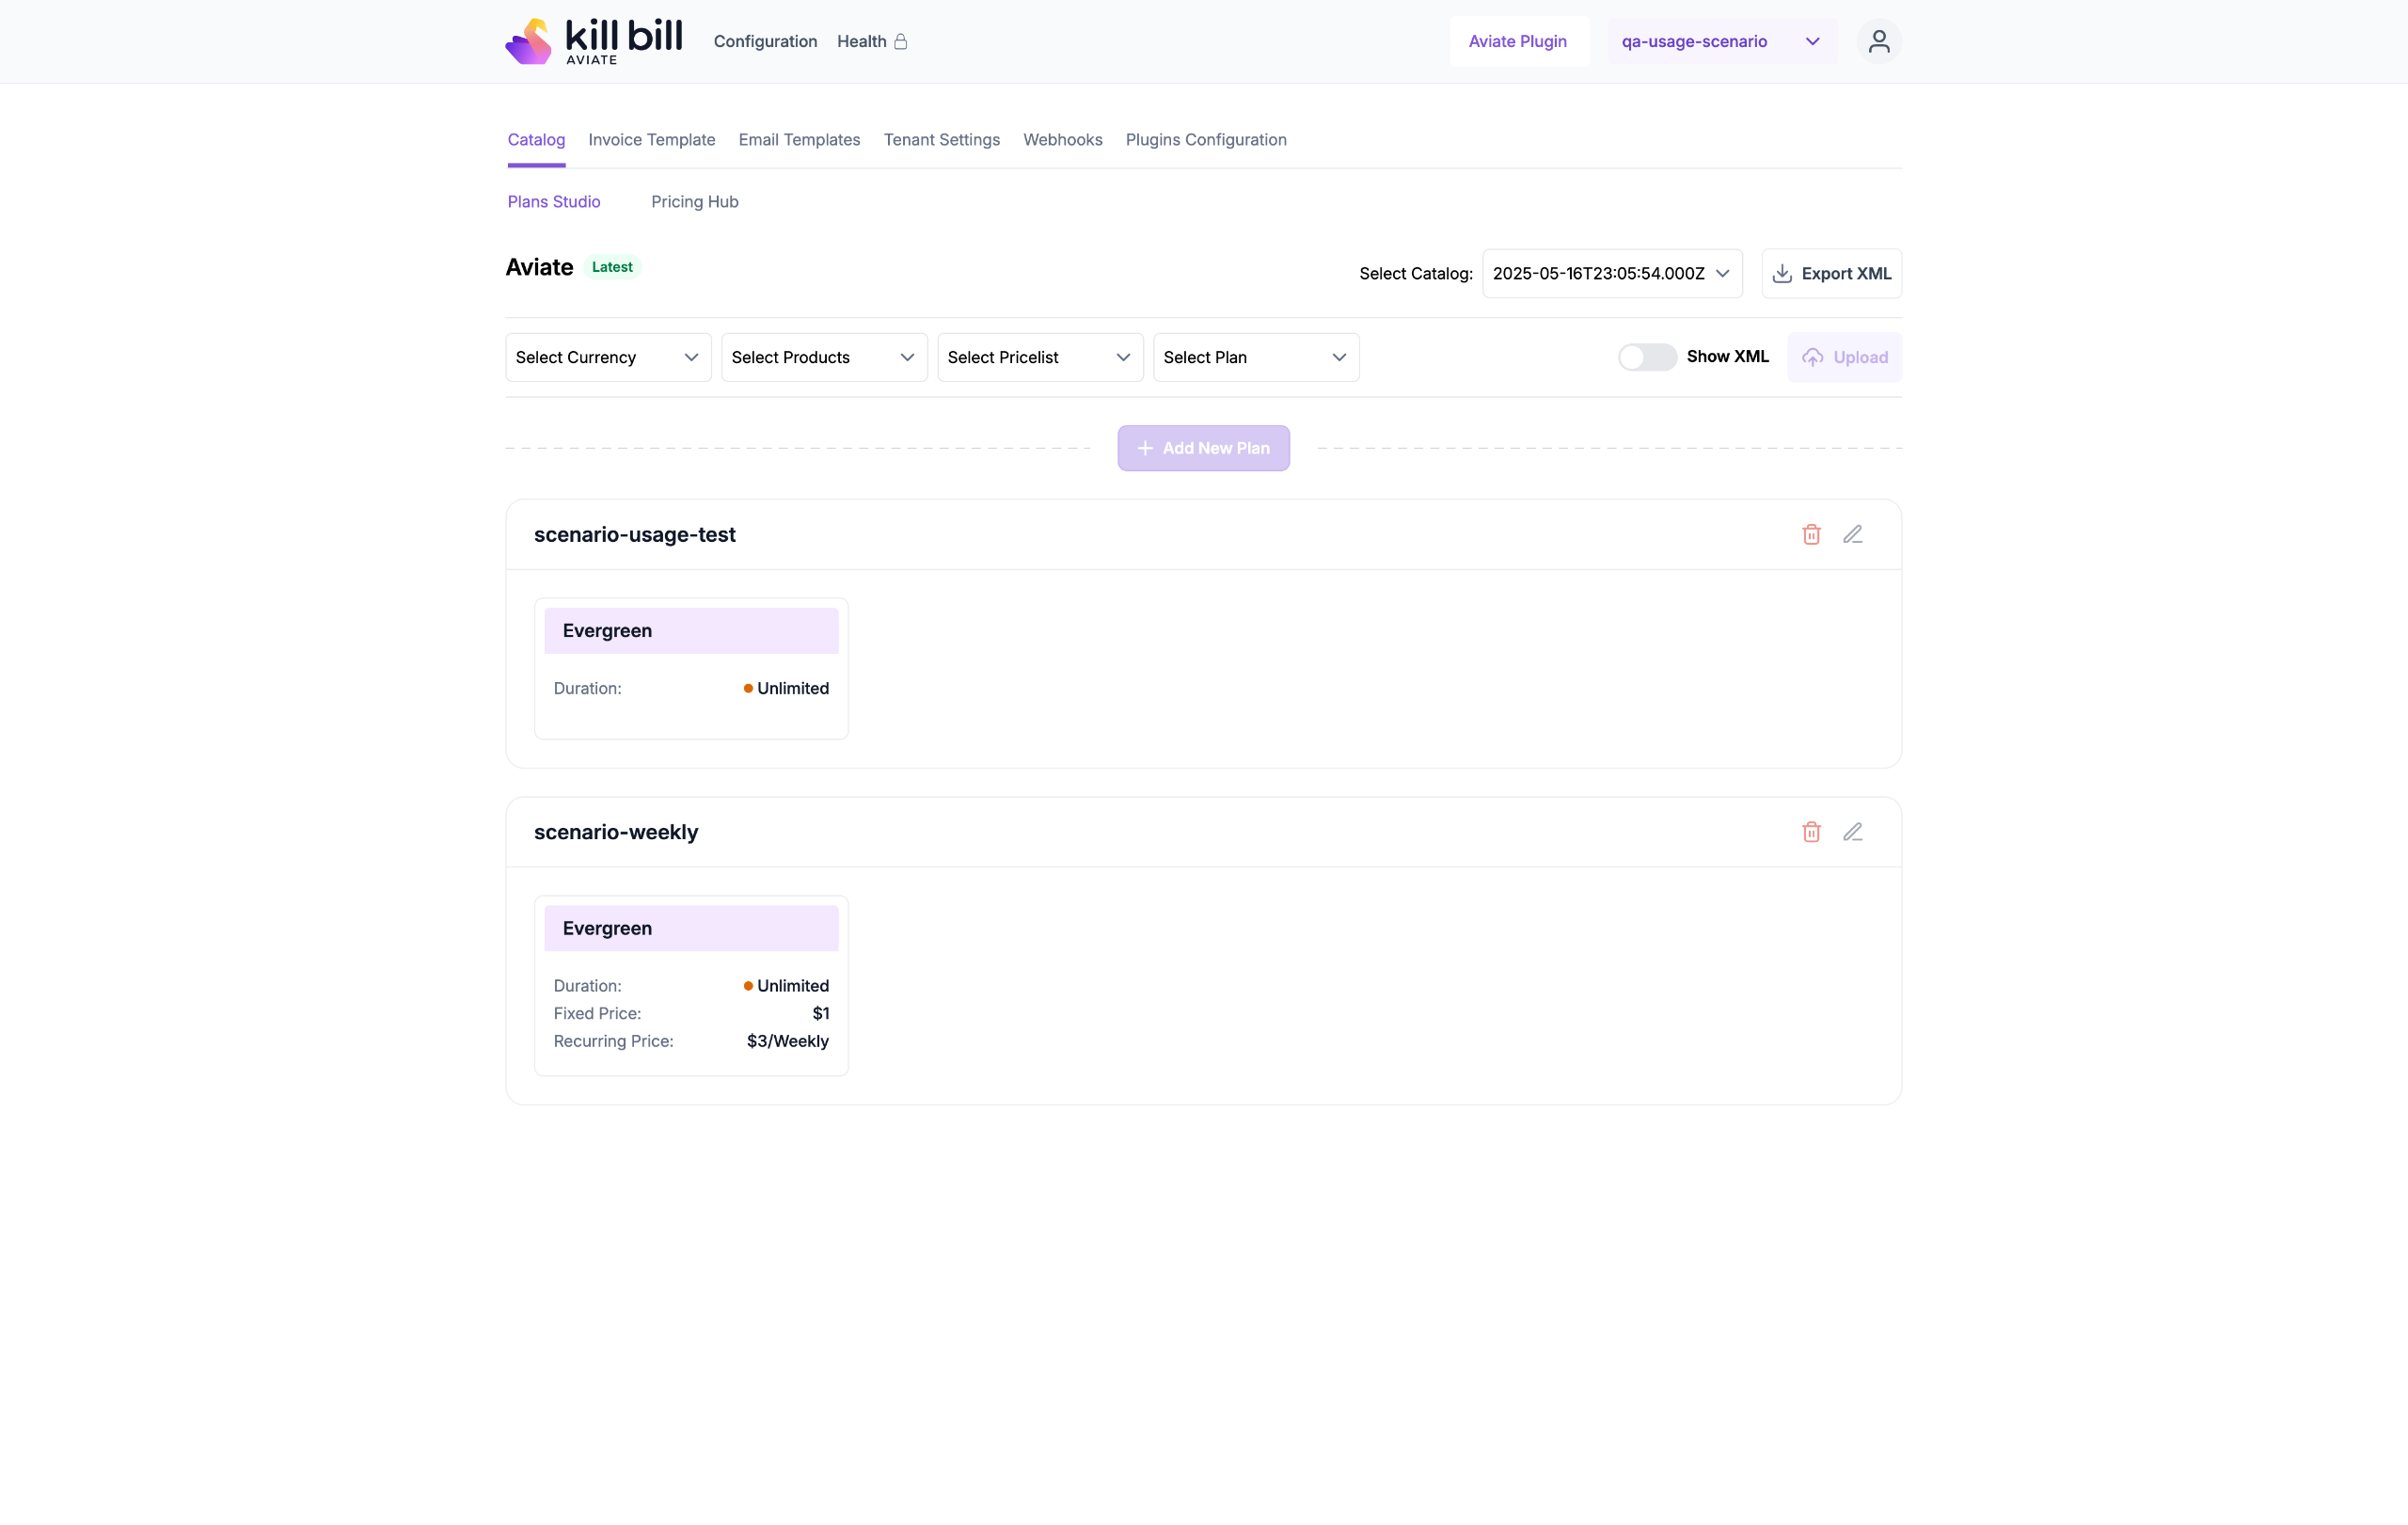The height and width of the screenshot is (1525, 2408).
Task: Click trash icon for scenario-weekly plan
Action: coord(1811,832)
